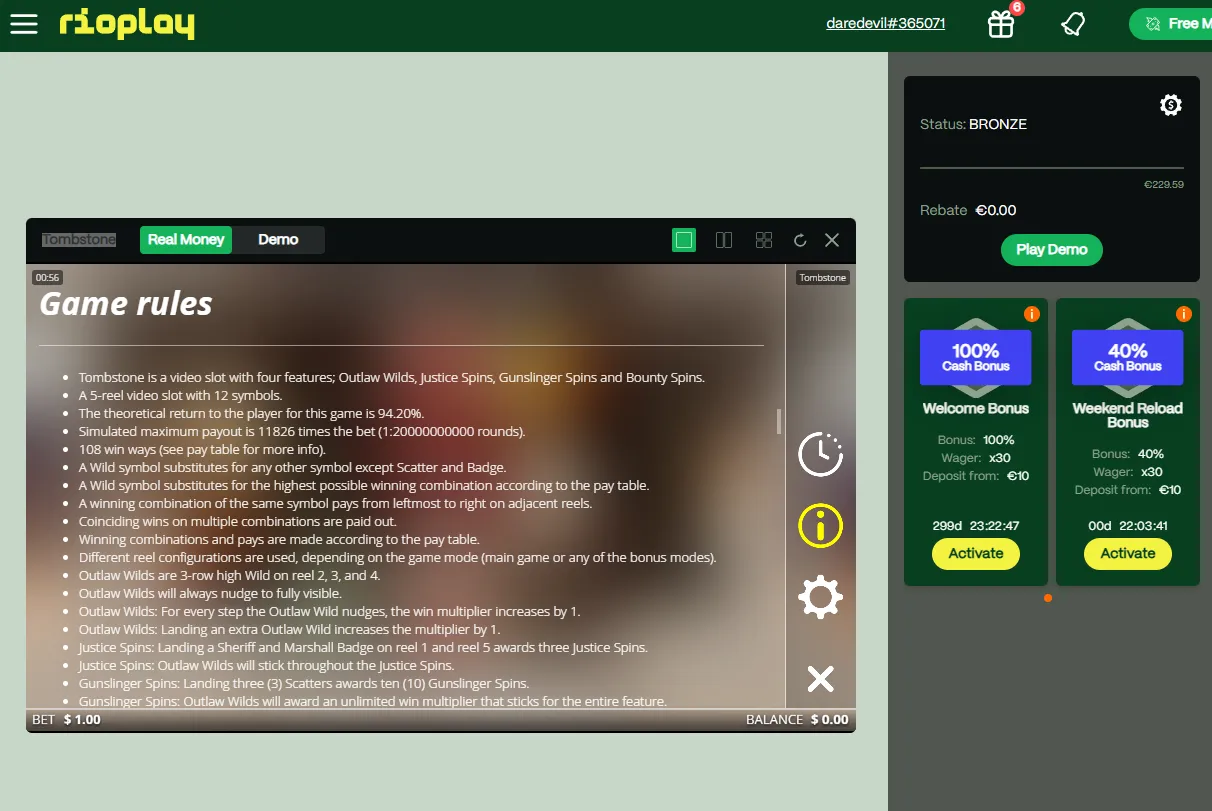The image size is (1212, 811).
Task: Click the Weekend Reload Bonus title
Action: click(x=1128, y=415)
